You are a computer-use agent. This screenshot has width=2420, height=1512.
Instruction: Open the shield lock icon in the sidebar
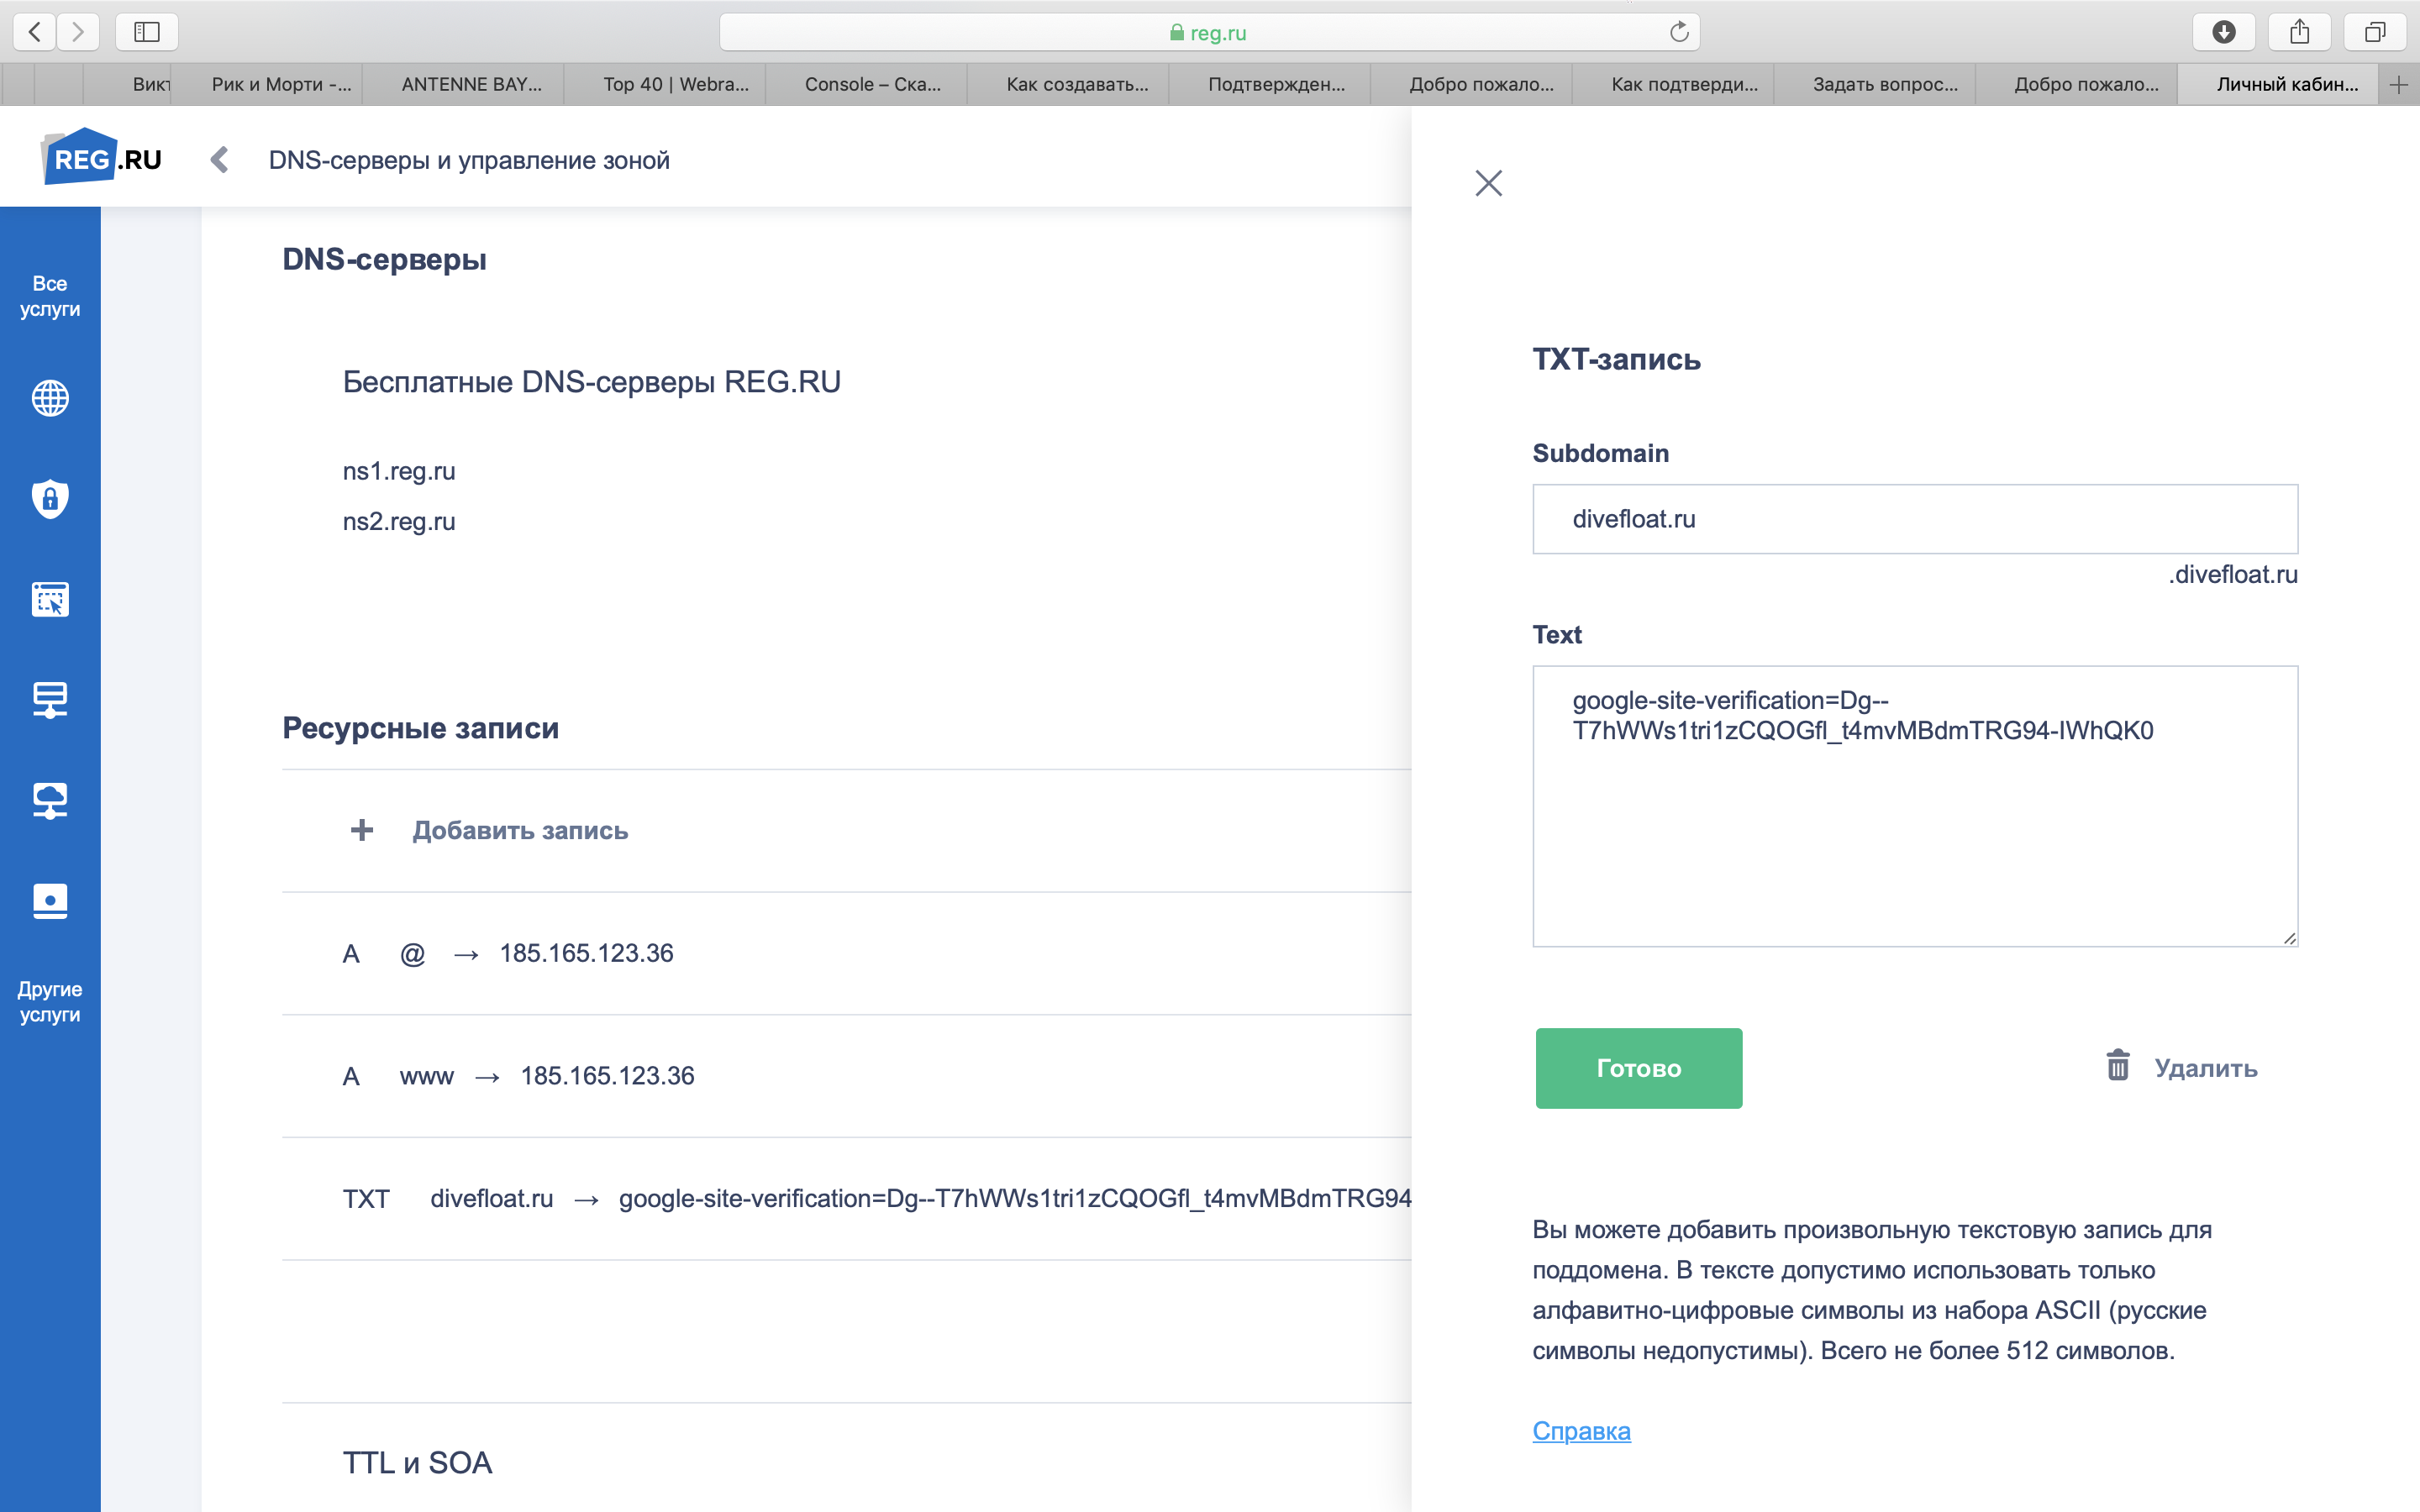(x=50, y=498)
